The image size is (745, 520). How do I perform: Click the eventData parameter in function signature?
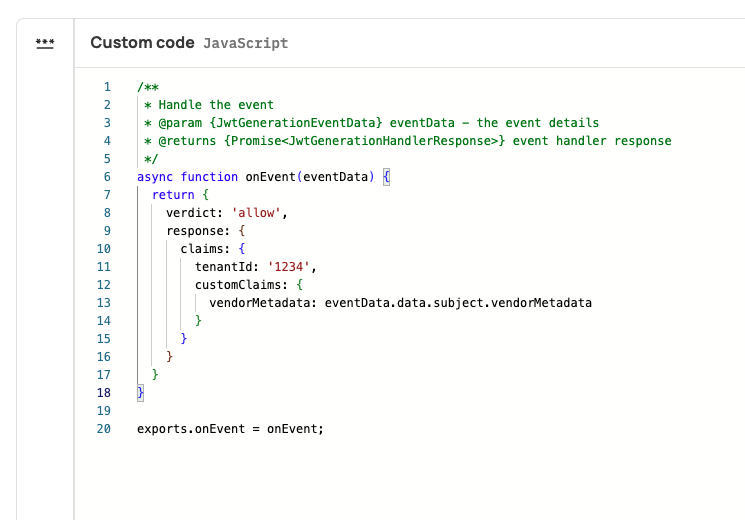pyautogui.click(x=339, y=177)
